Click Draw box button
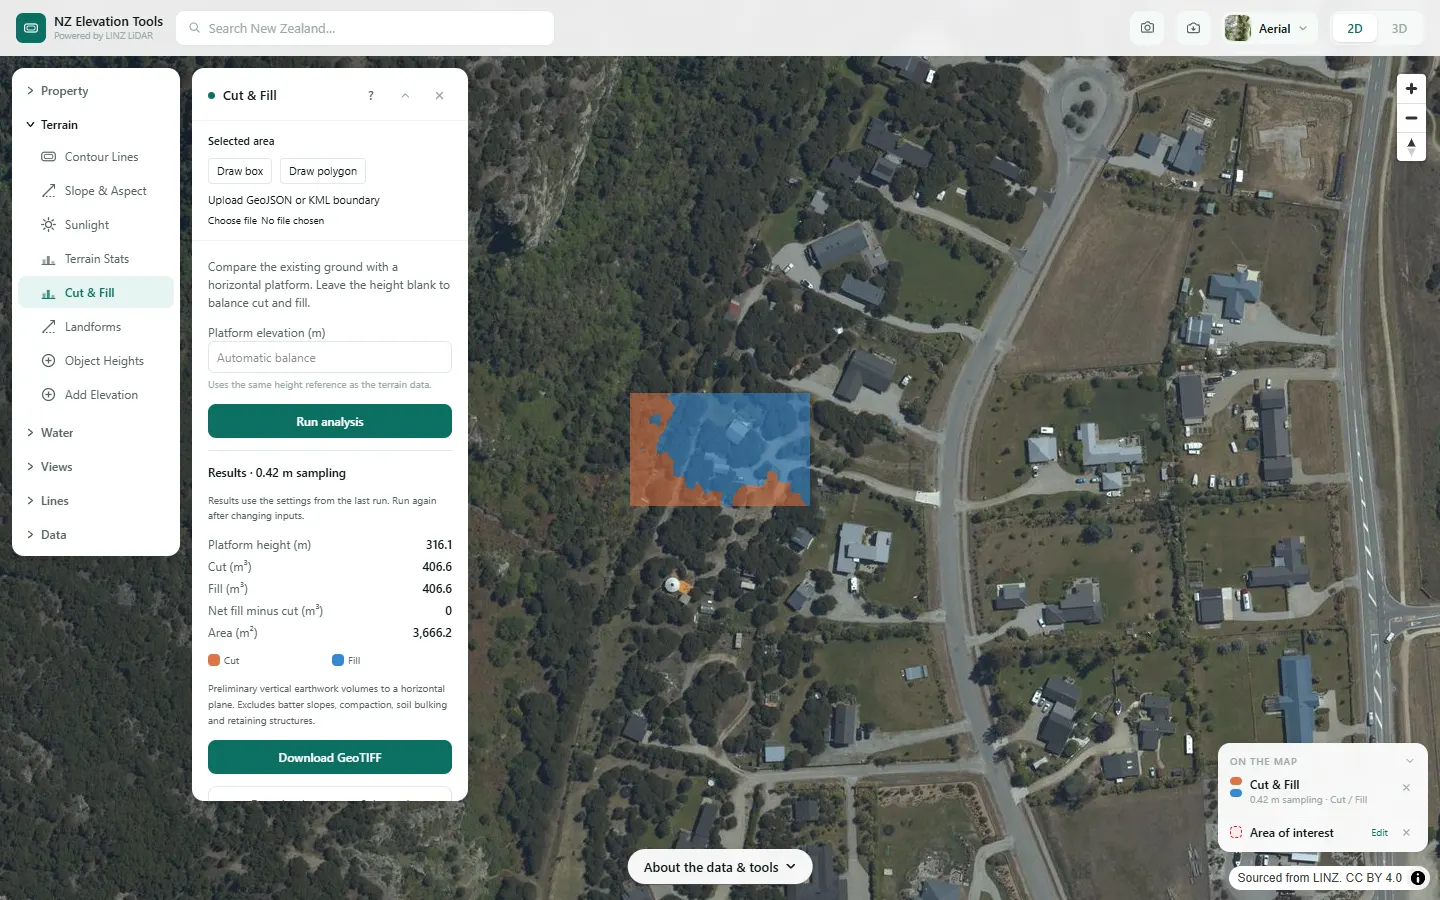 (240, 171)
